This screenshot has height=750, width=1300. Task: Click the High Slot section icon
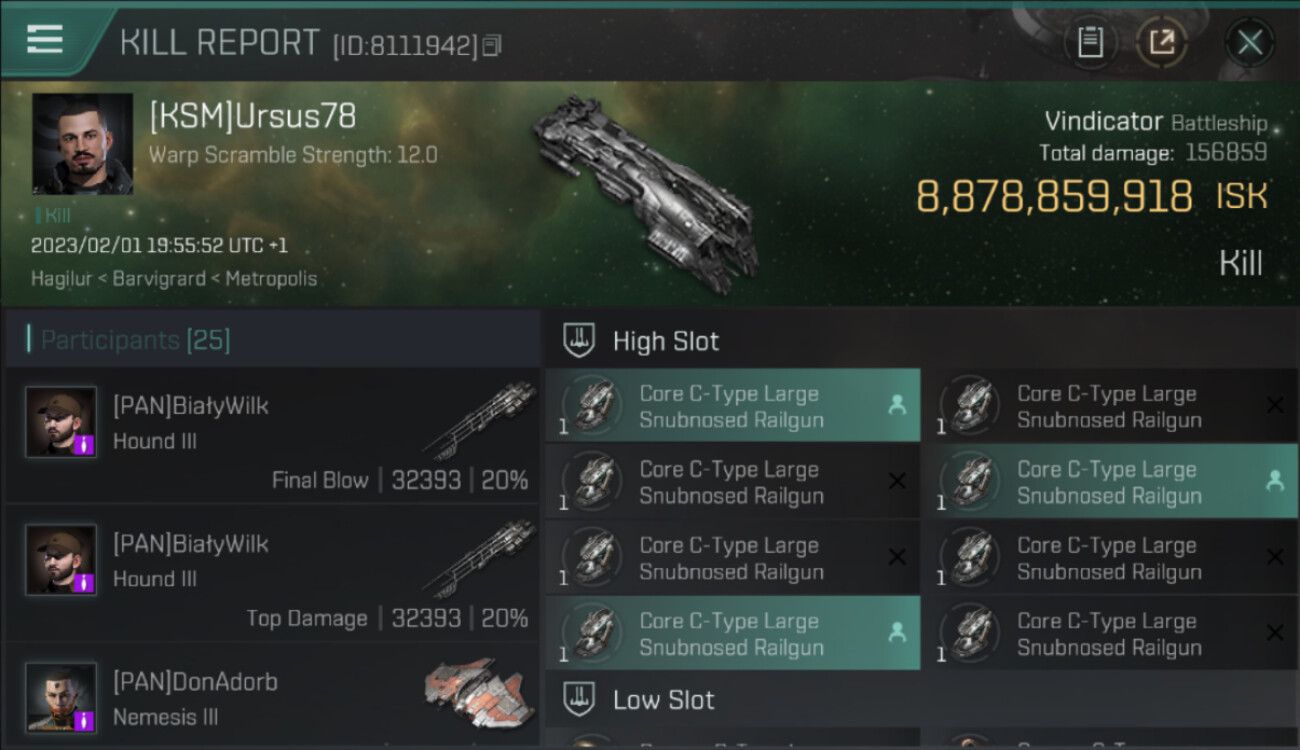[579, 341]
